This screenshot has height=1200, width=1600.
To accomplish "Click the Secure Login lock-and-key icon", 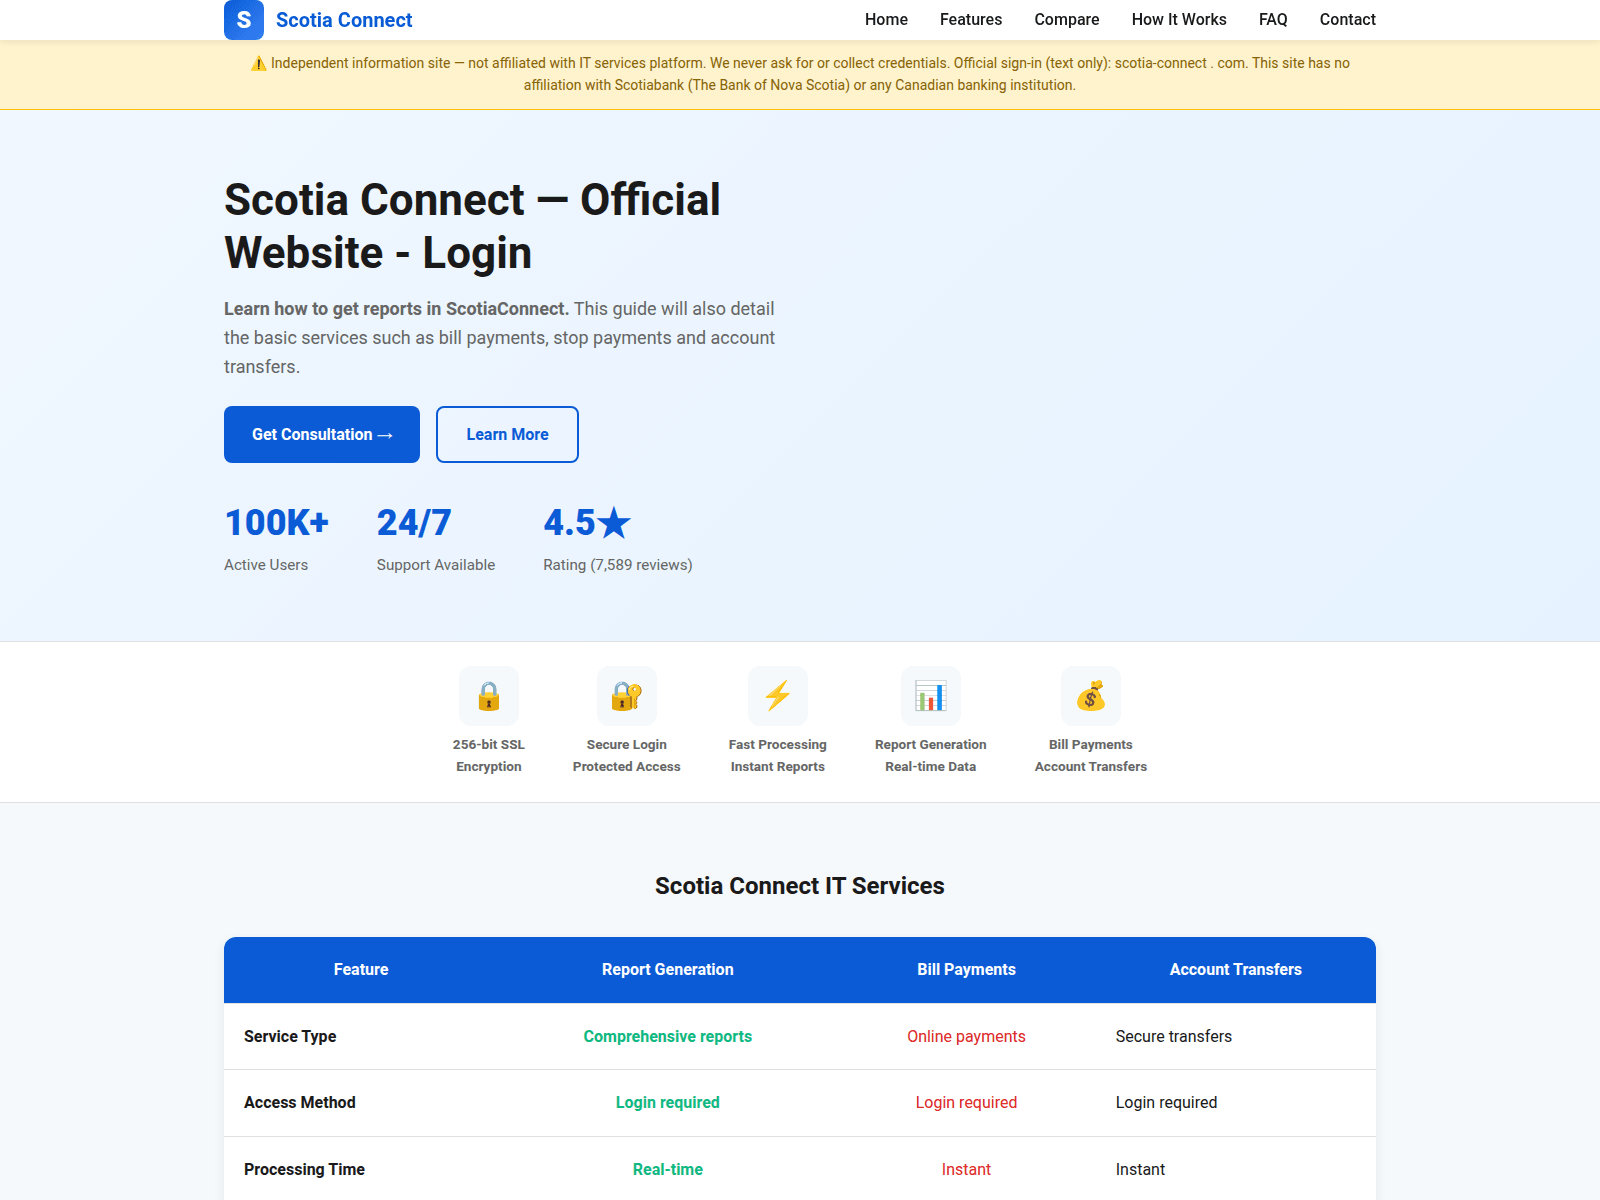I will [x=627, y=696].
